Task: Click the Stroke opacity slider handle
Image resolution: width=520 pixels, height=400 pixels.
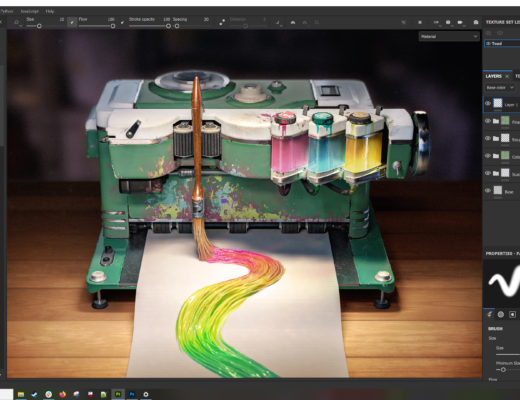Action: [168, 26]
